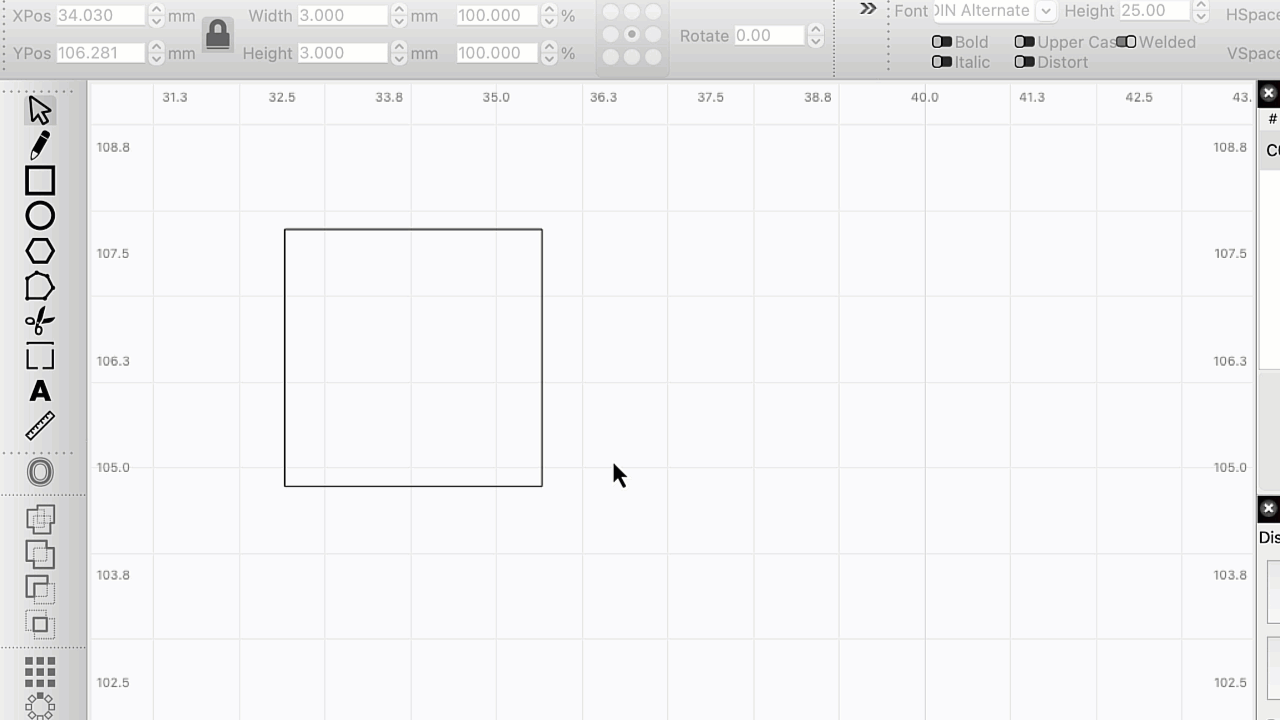Screen dimensions: 1280x720
Task: Pick the Pencil line drawing tool
Action: pyautogui.click(x=40, y=145)
